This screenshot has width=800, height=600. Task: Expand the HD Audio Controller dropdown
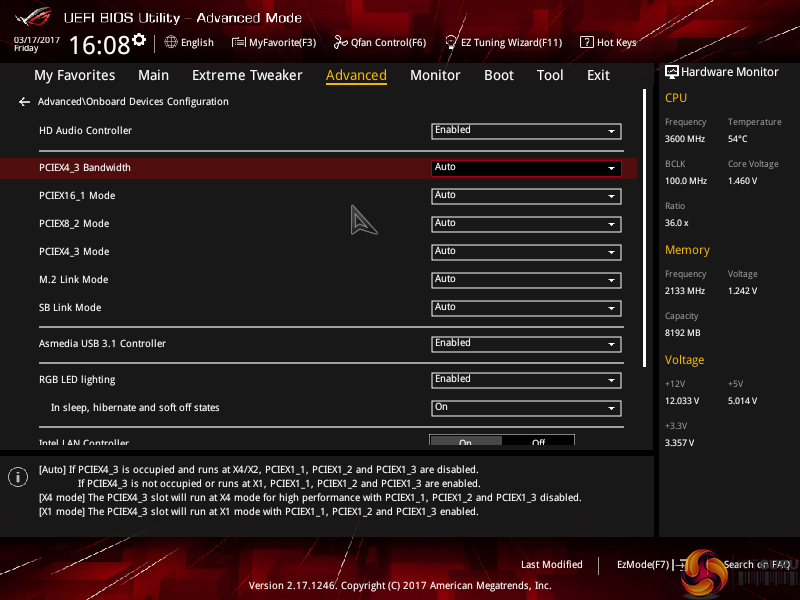tap(526, 131)
